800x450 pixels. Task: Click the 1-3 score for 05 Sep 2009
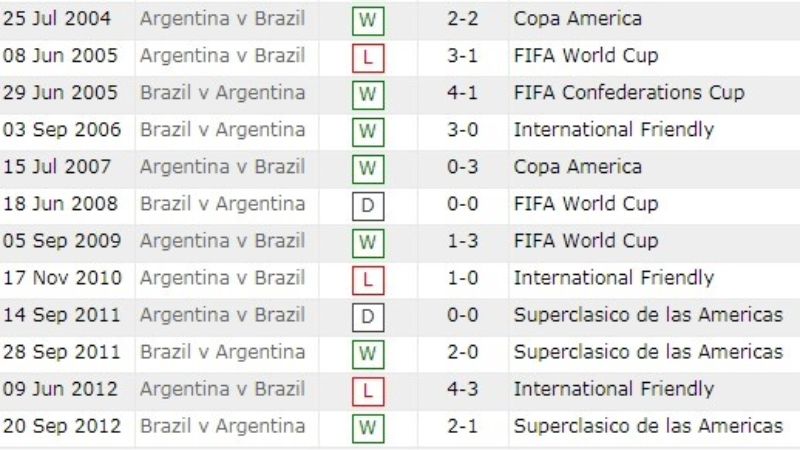[x=462, y=241]
